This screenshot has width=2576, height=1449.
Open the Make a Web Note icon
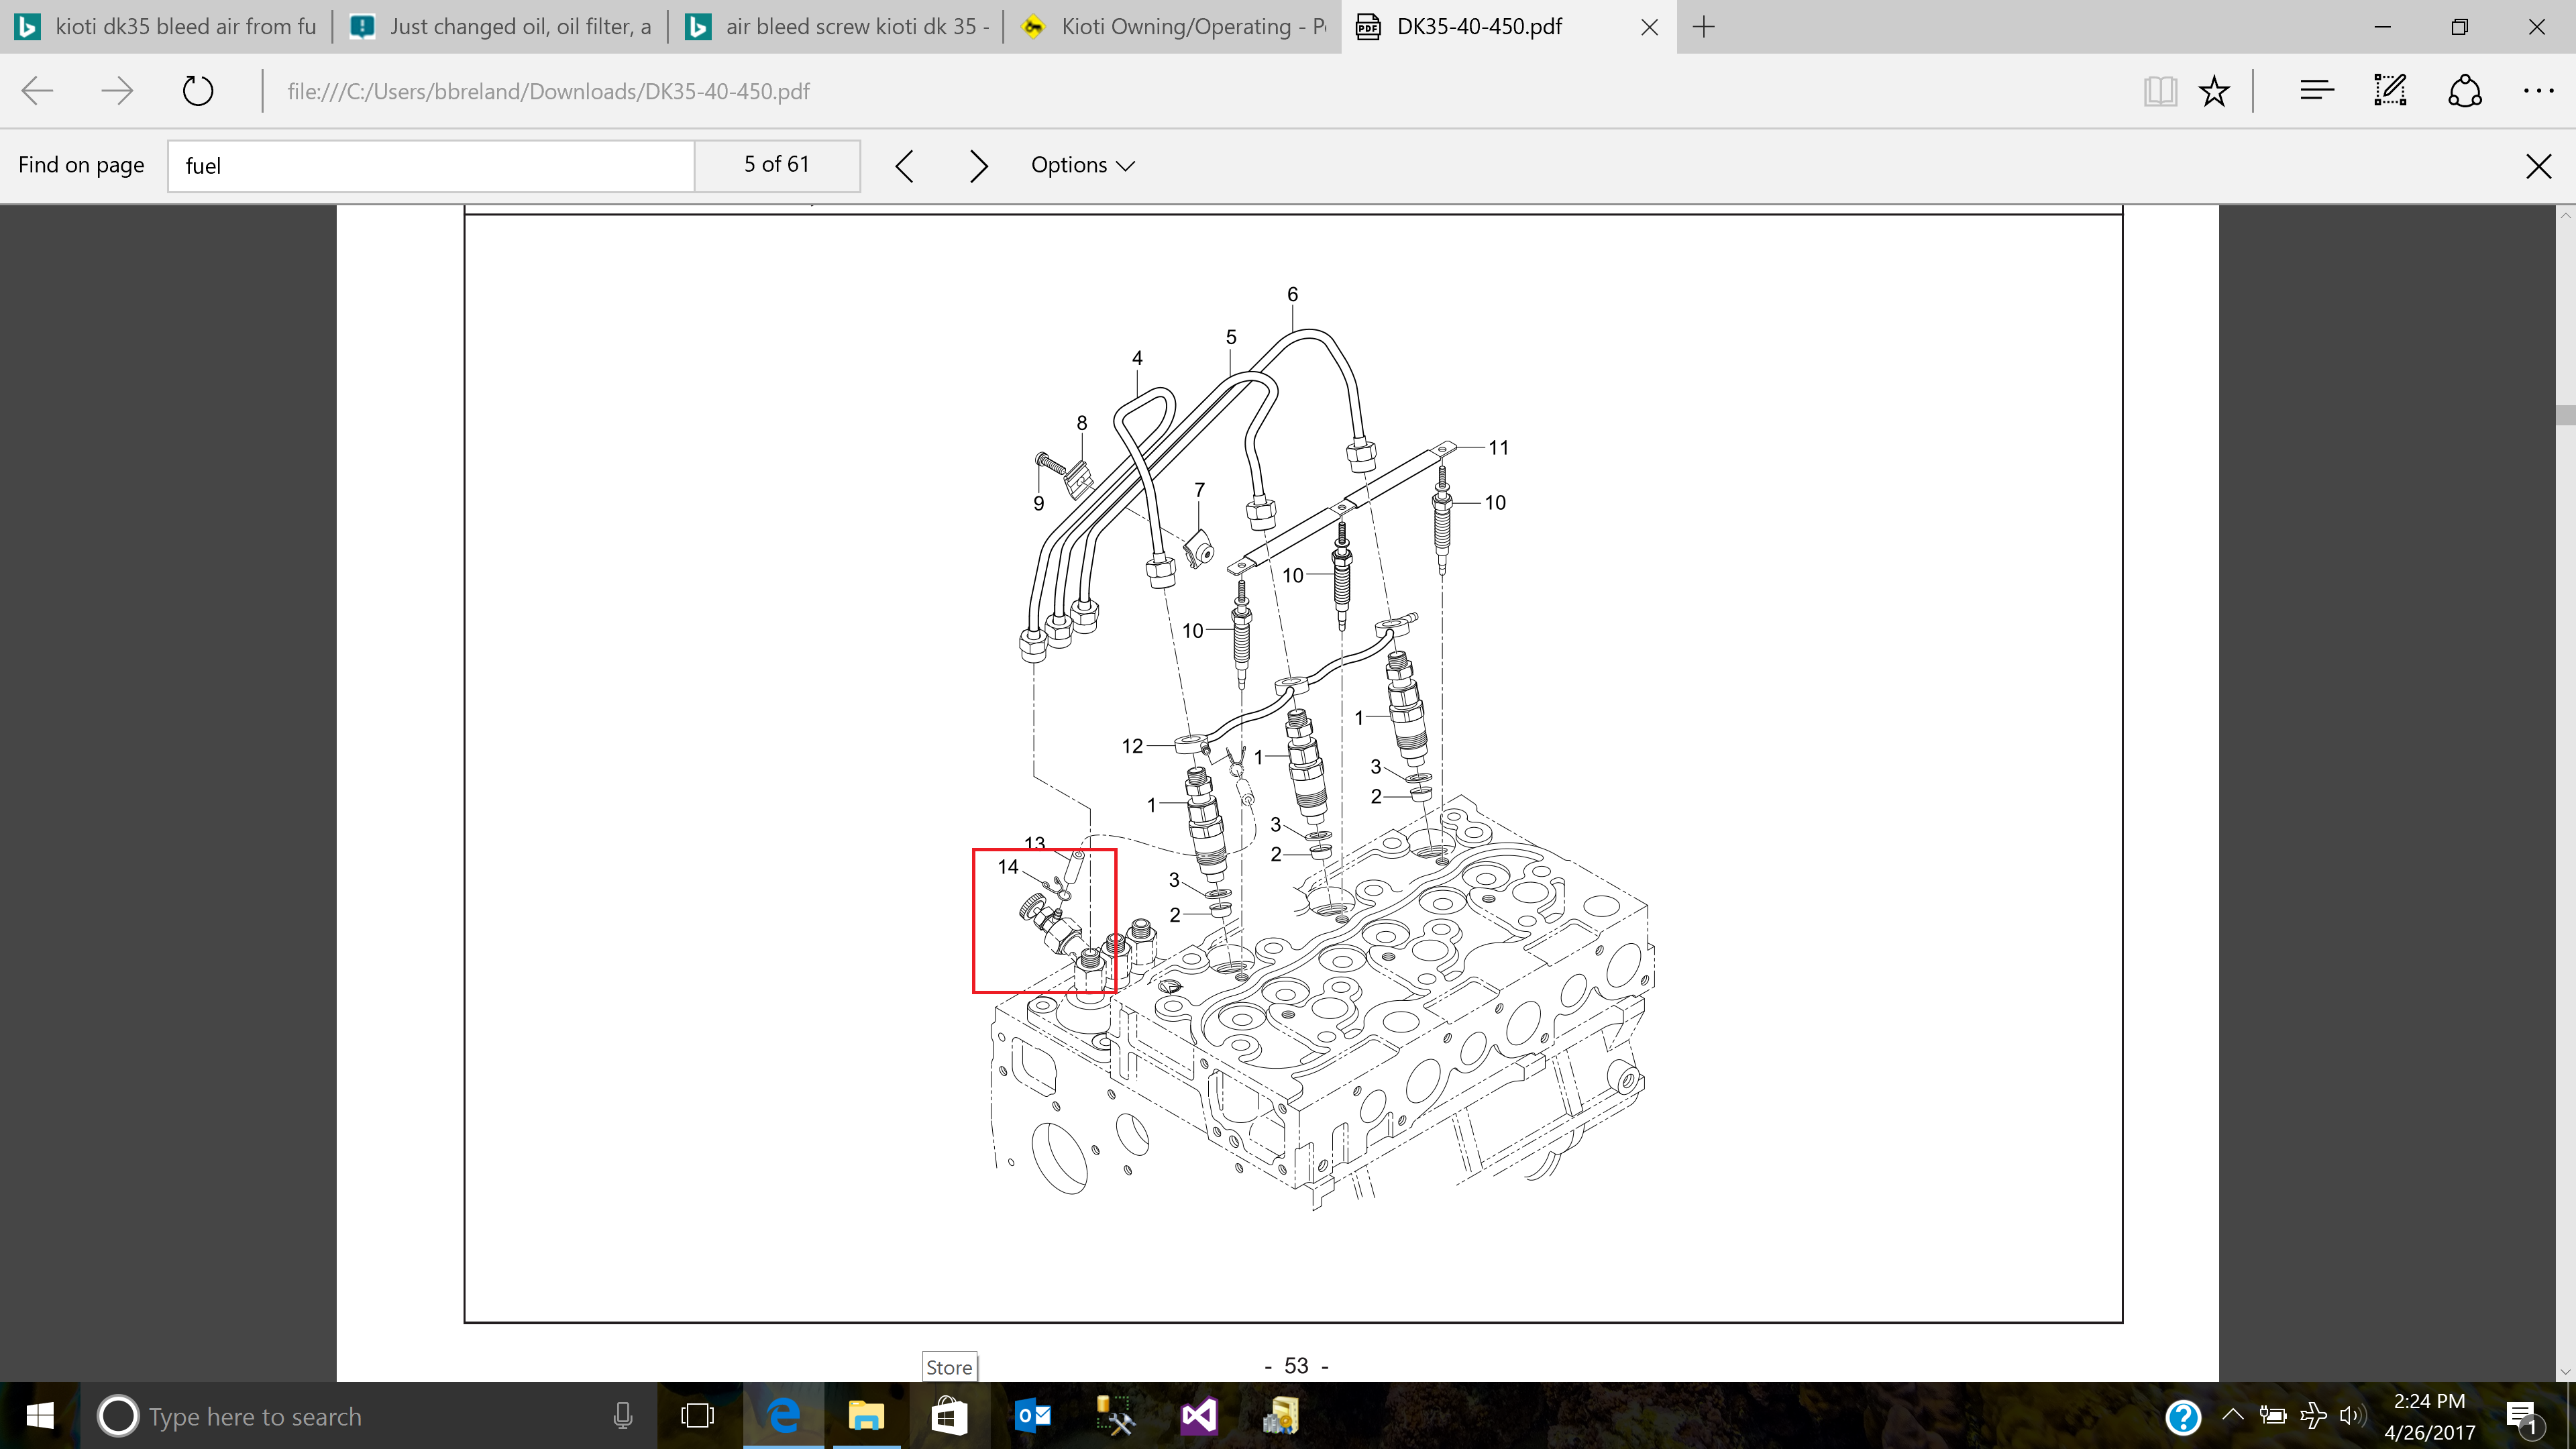coord(2390,91)
